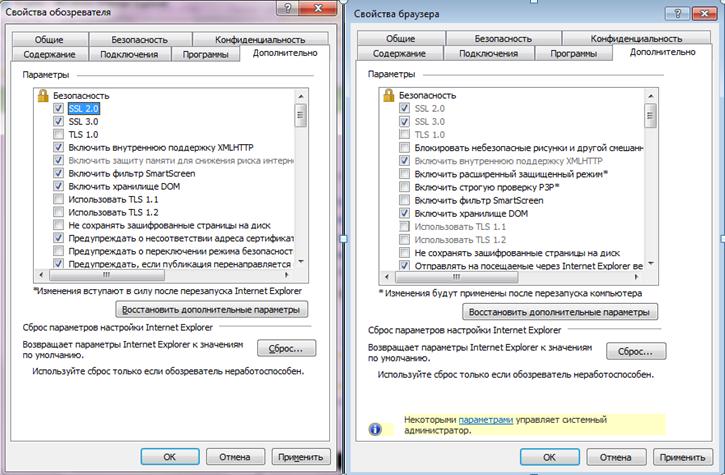Screen dimensions: 725x475
Task: Toggle Включить хранилище DOM in Свойства обозревателя
Action: tap(58, 186)
